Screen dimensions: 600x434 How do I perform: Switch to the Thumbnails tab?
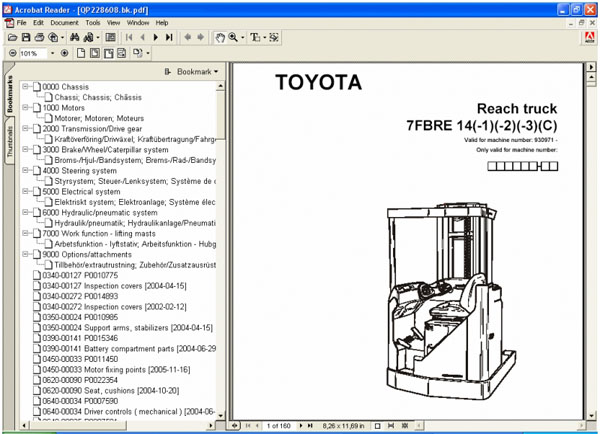pos(10,141)
